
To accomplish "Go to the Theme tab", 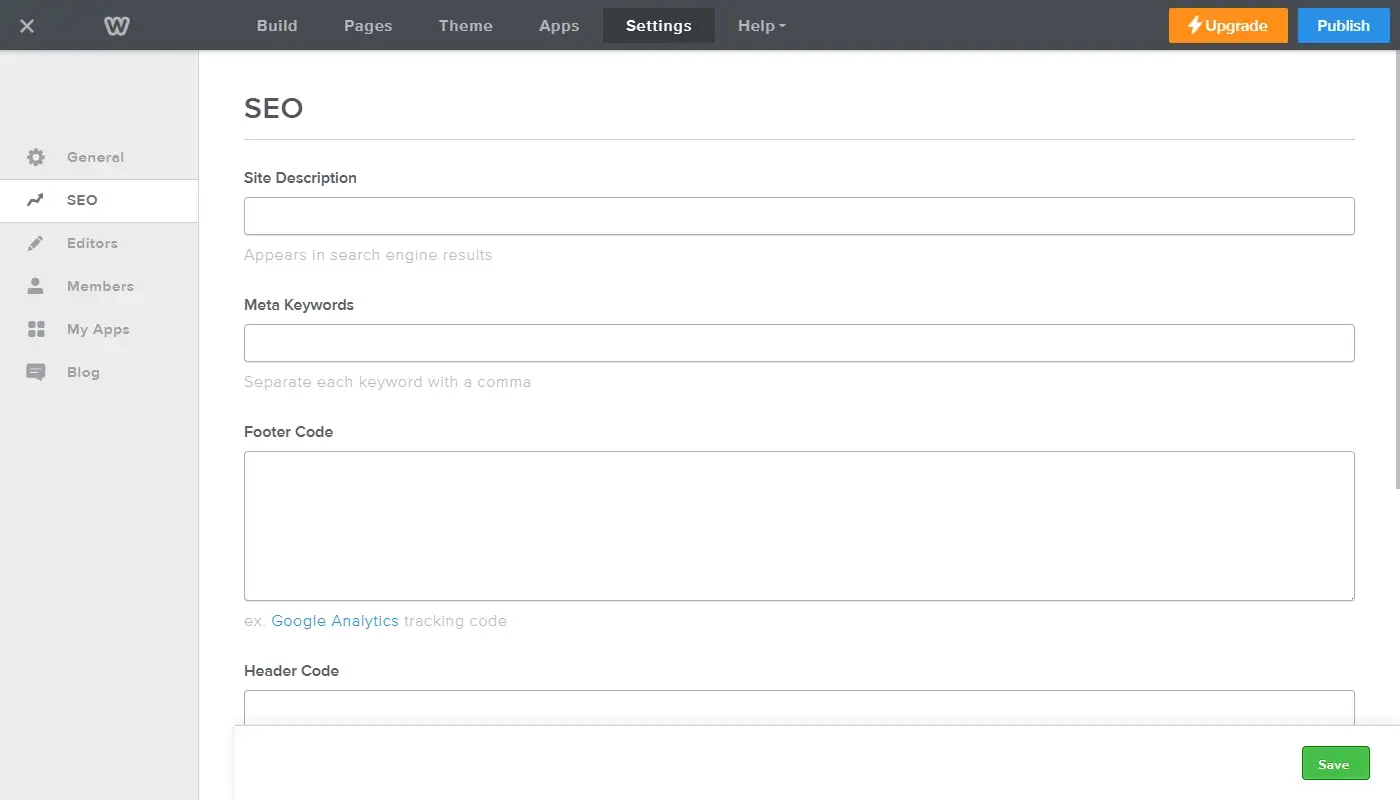I will pyautogui.click(x=465, y=26).
